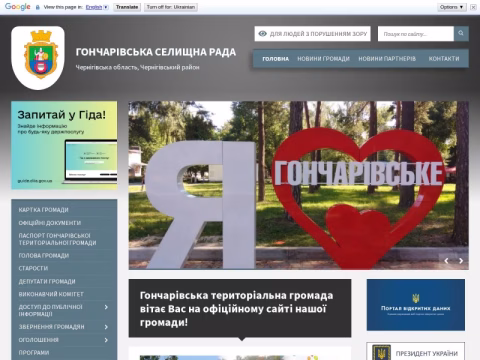This screenshot has height=360, width=480.
Task: Open the Головна menu tab
Action: point(275,59)
